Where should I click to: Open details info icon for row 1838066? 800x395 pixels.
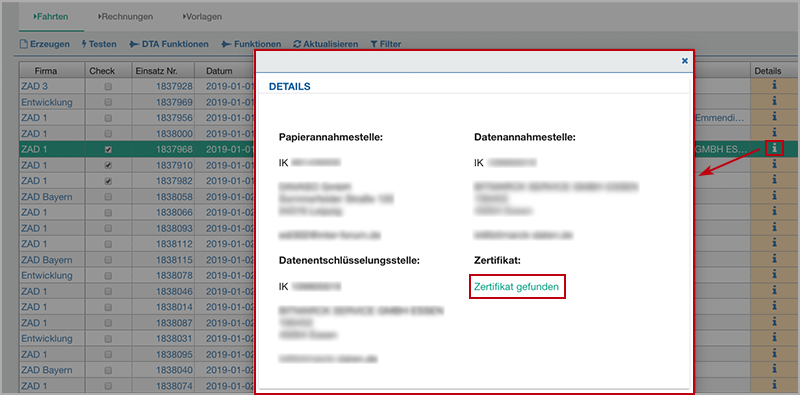tap(774, 212)
